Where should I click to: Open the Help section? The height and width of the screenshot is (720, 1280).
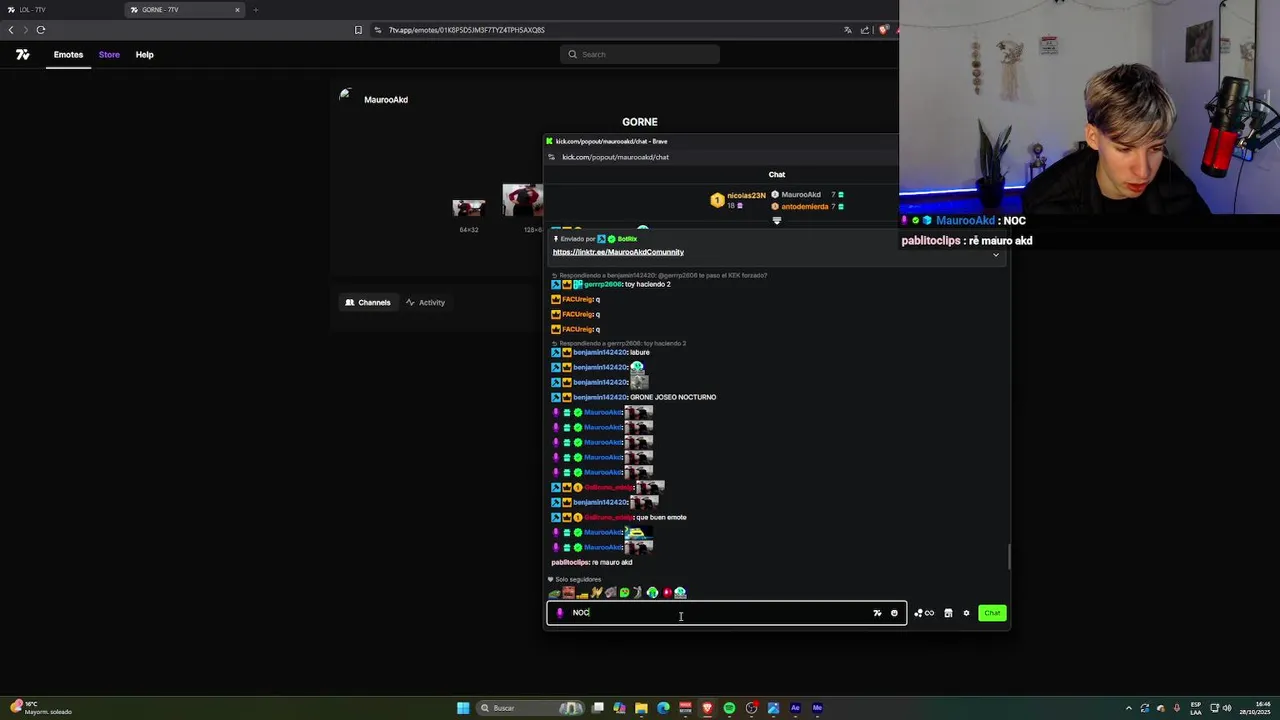click(x=144, y=55)
